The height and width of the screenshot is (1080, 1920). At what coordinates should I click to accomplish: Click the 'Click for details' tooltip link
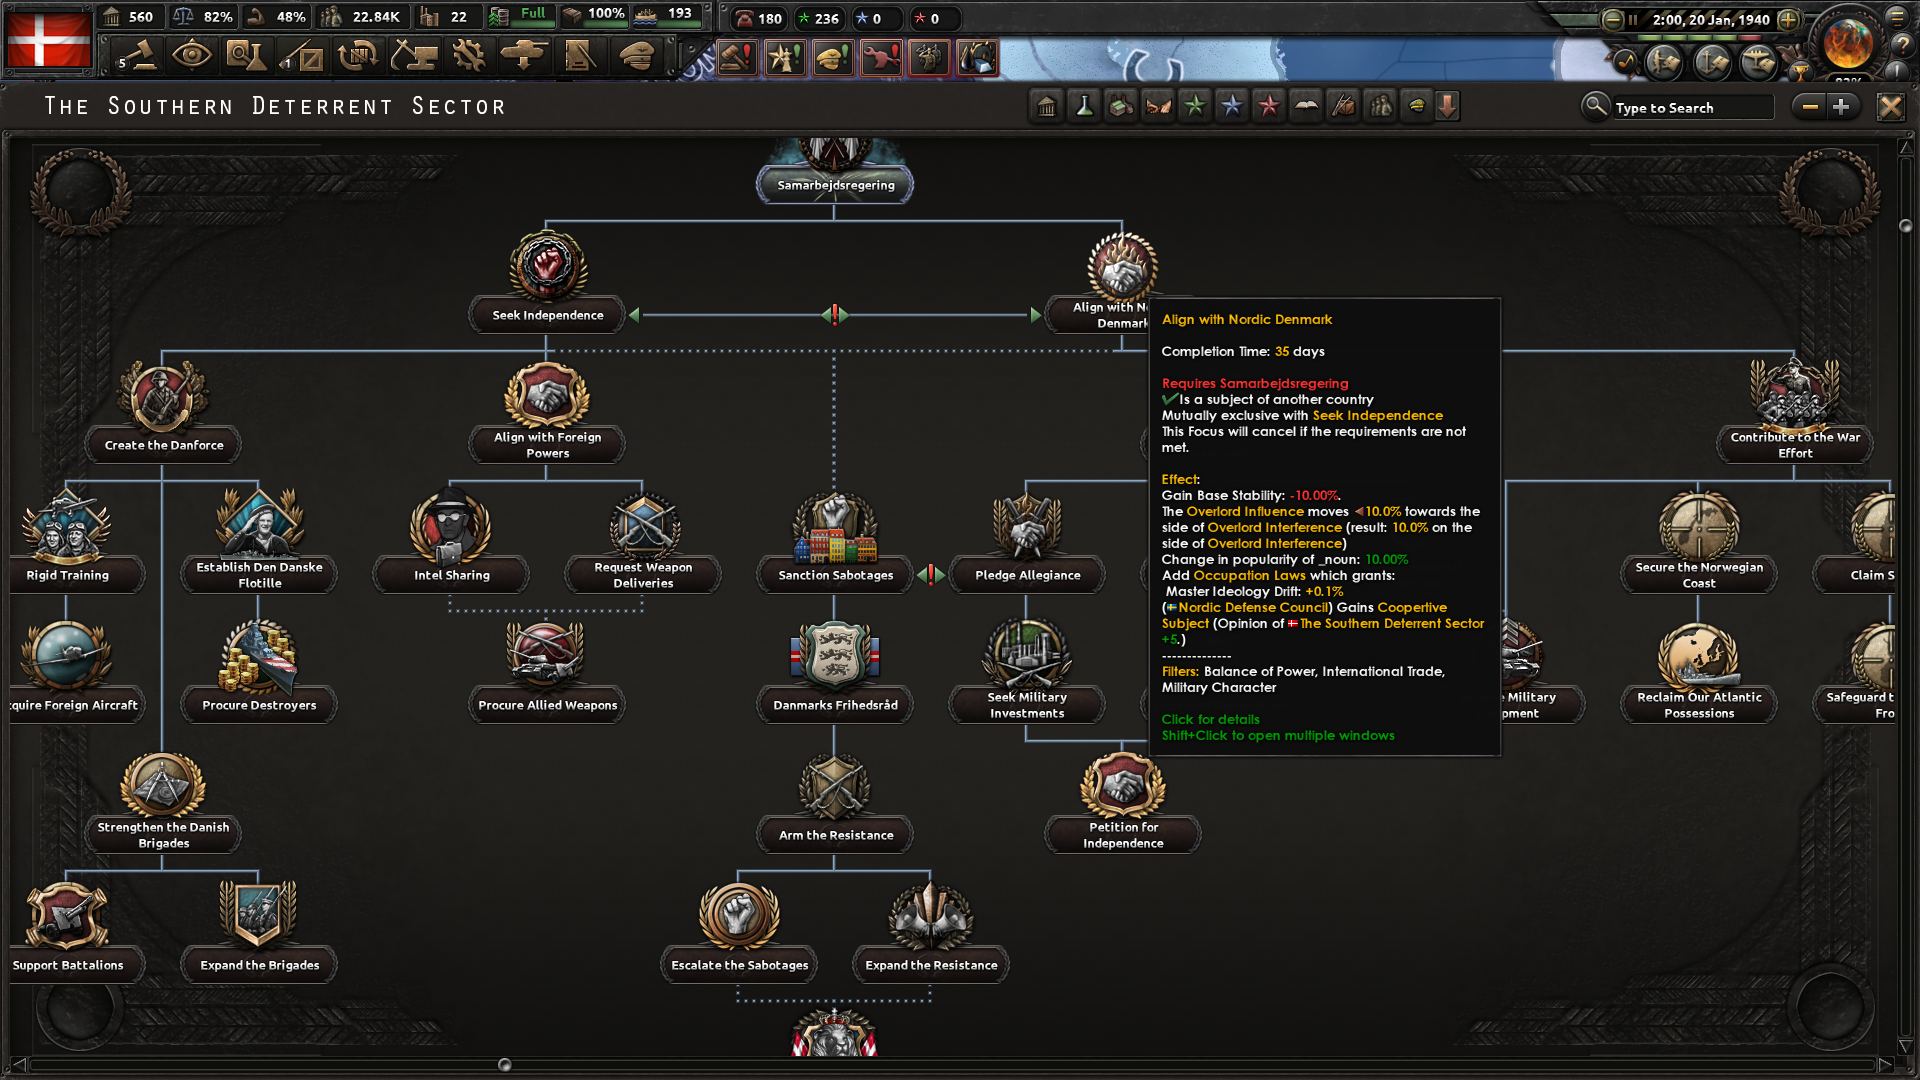[x=1210, y=719]
